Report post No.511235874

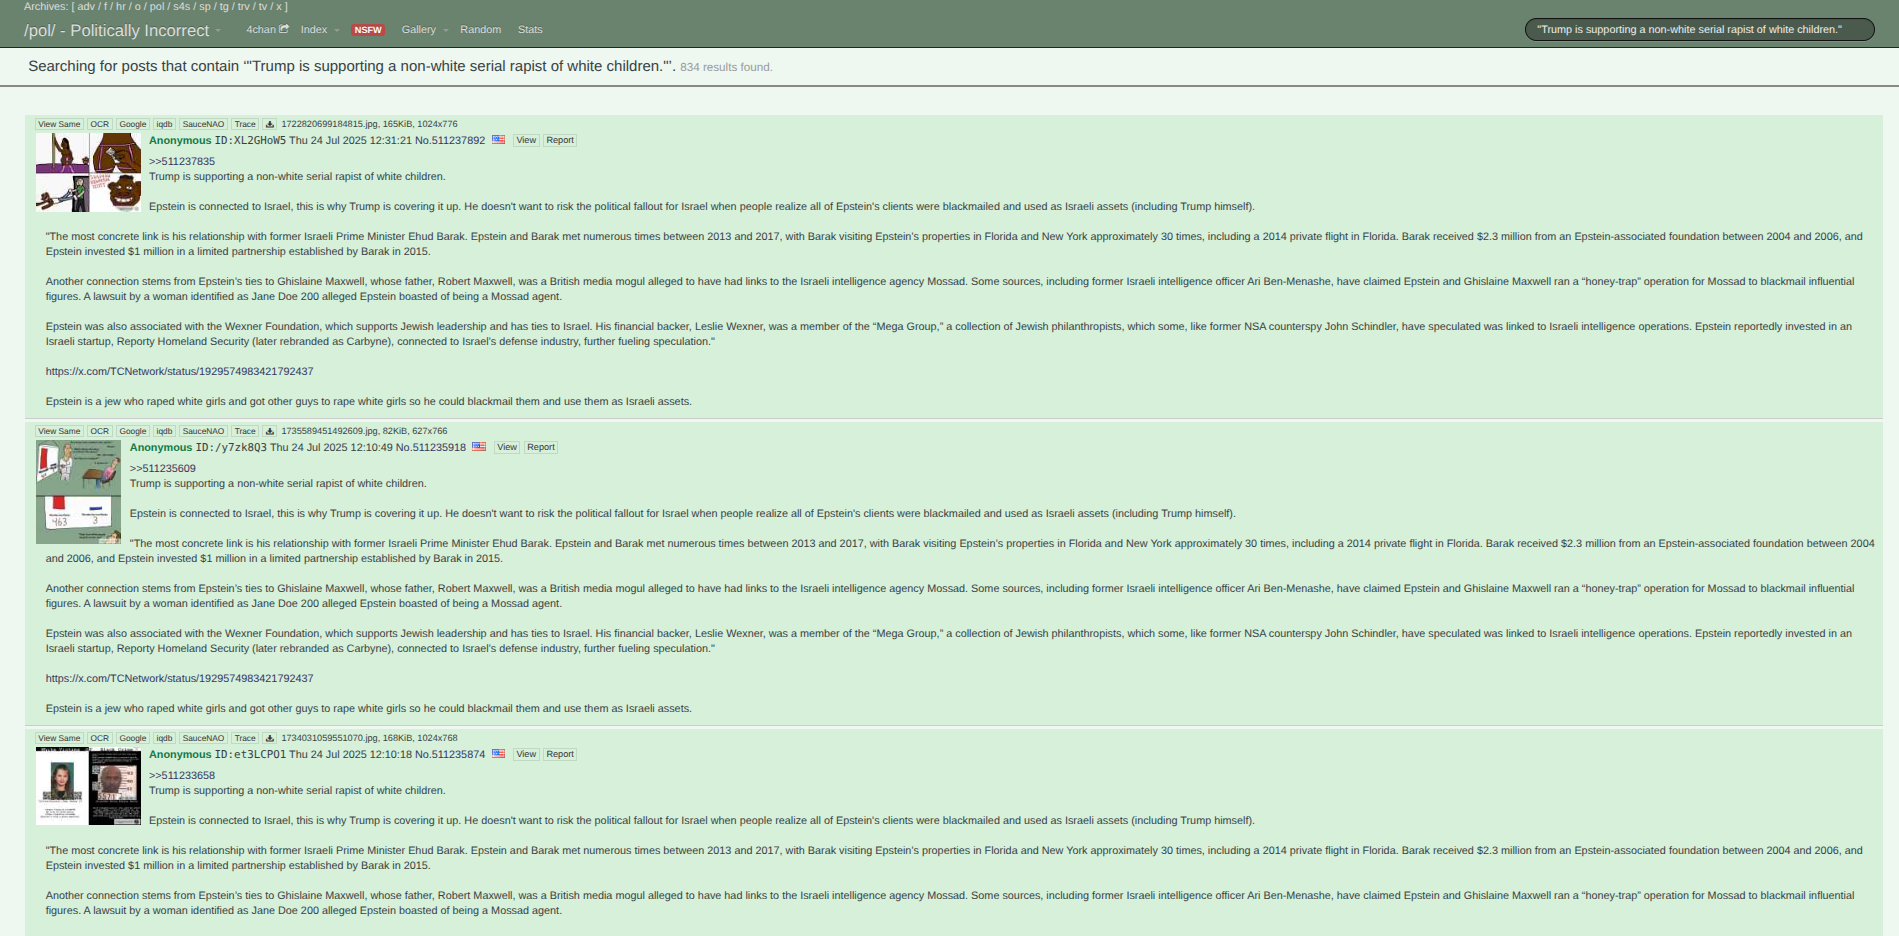(x=560, y=754)
